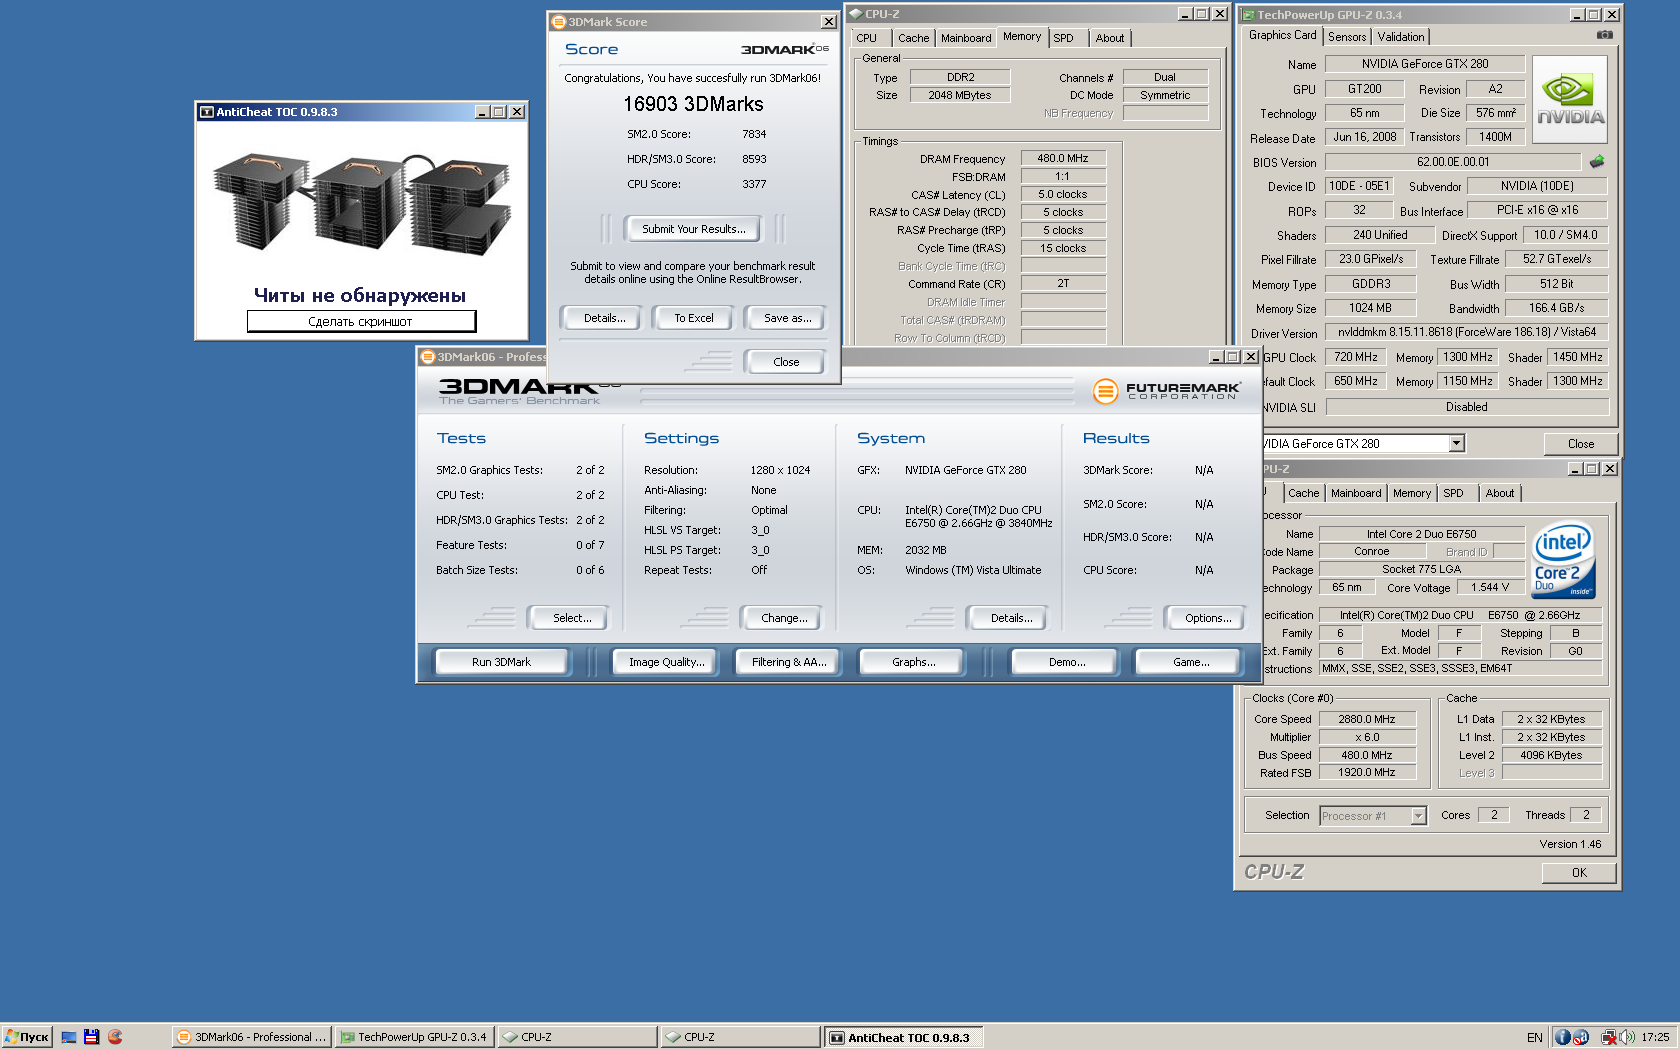This screenshot has height=1050, width=1680.
Task: Click the GPU-Z screenshot camera icon
Action: (1604, 35)
